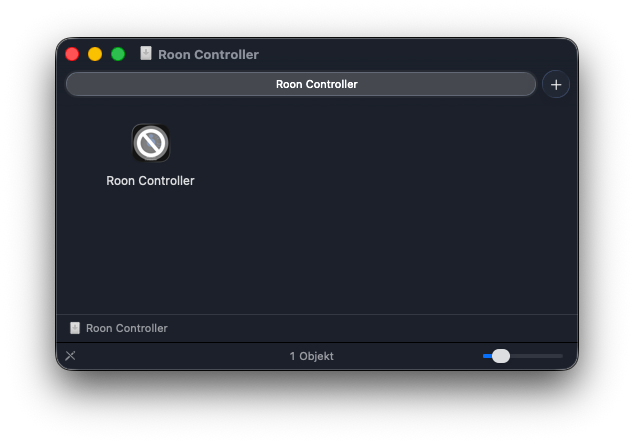Viewport: 634px width, 444px height.
Task: Click the crossed-tools icon in the status bar
Action: click(71, 356)
